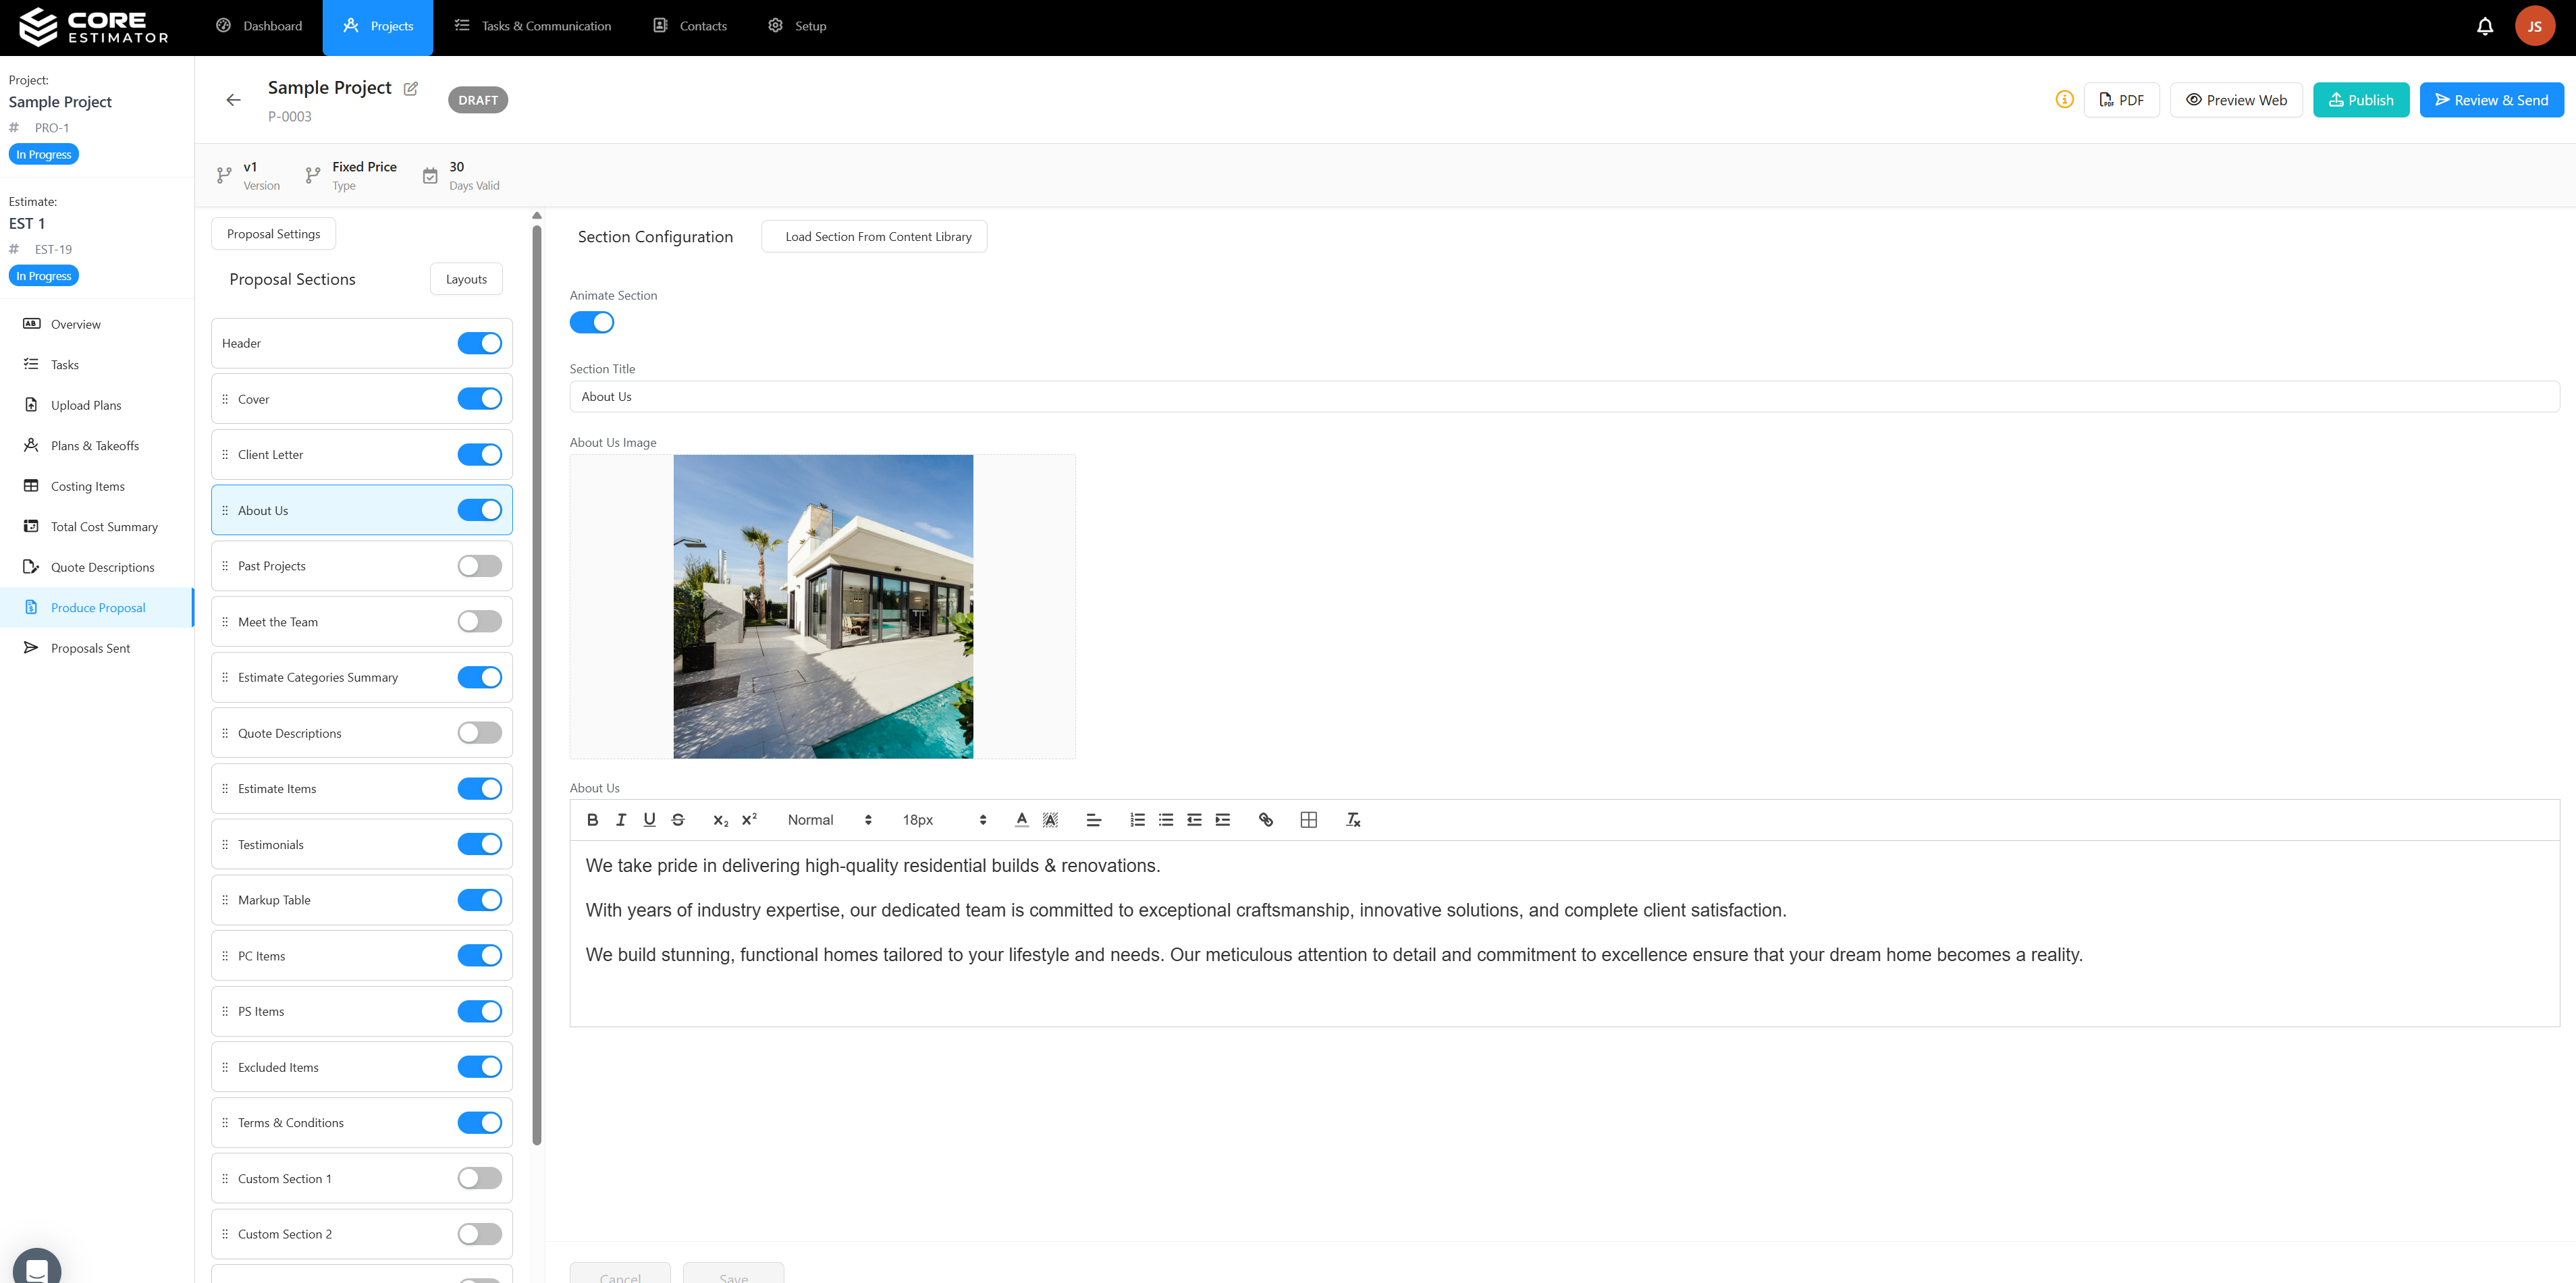Click the subscript icon
Image resolution: width=2576 pixels, height=1283 pixels.
pyautogui.click(x=720, y=820)
